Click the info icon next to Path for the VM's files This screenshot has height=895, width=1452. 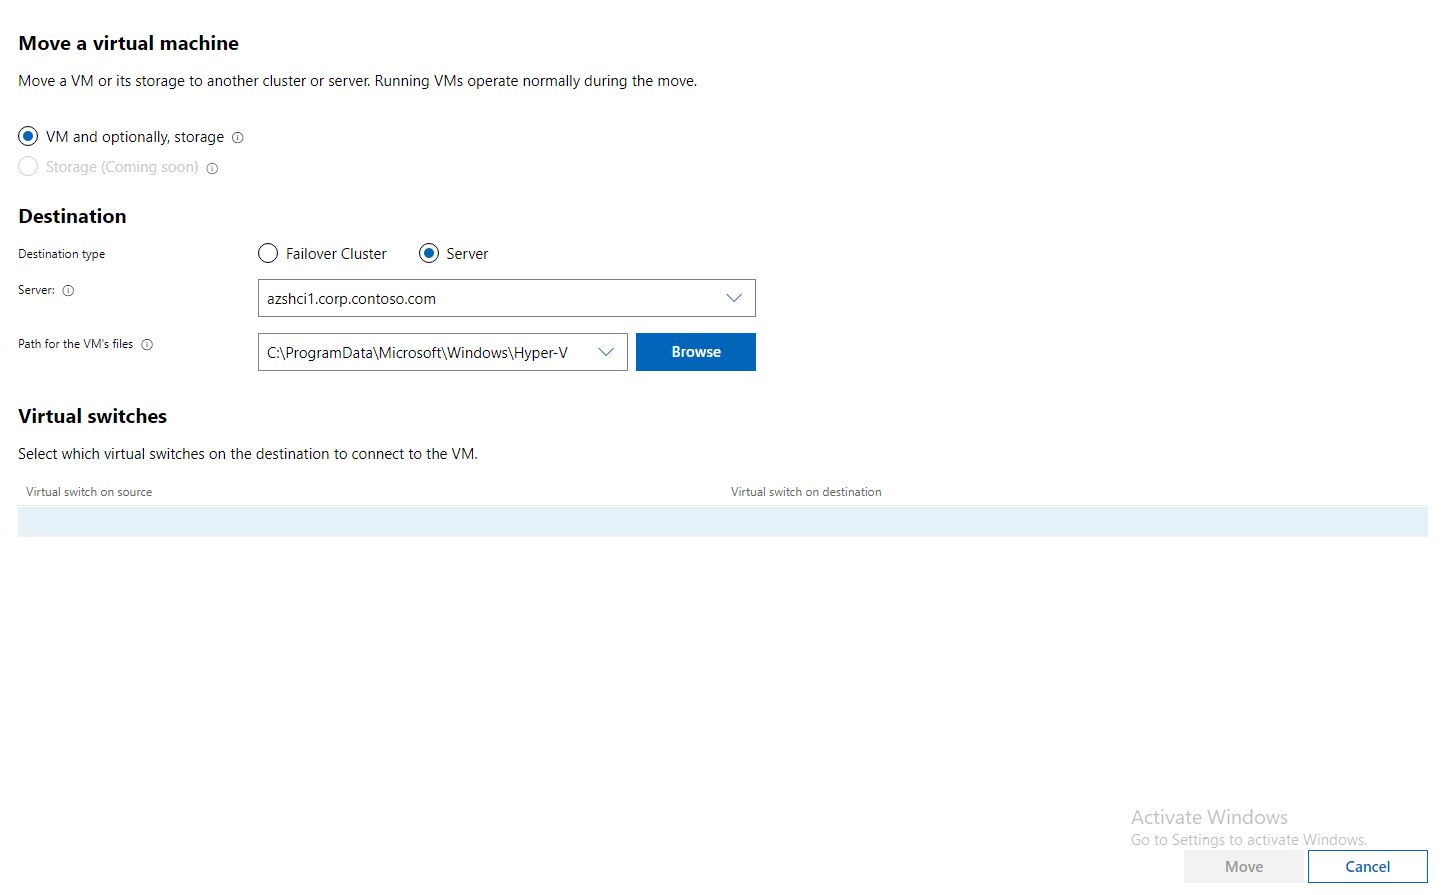(147, 344)
